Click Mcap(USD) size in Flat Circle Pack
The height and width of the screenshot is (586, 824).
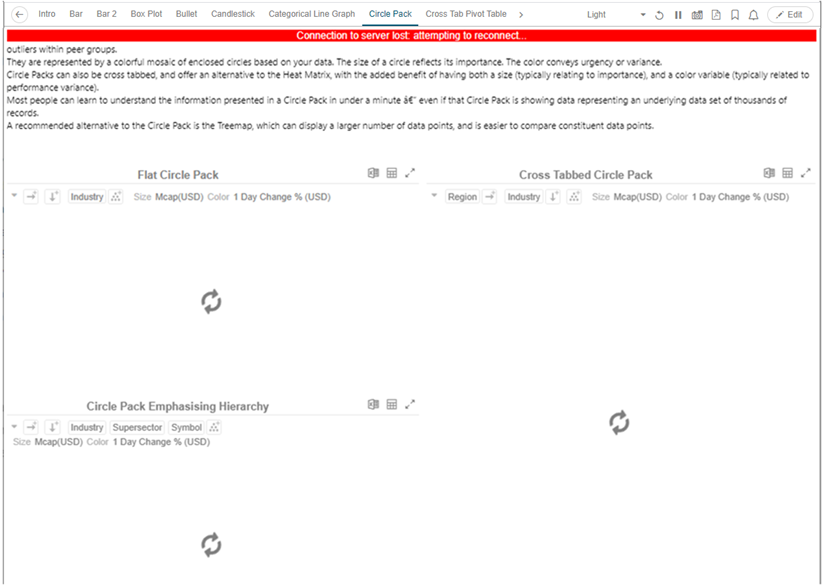click(x=179, y=197)
